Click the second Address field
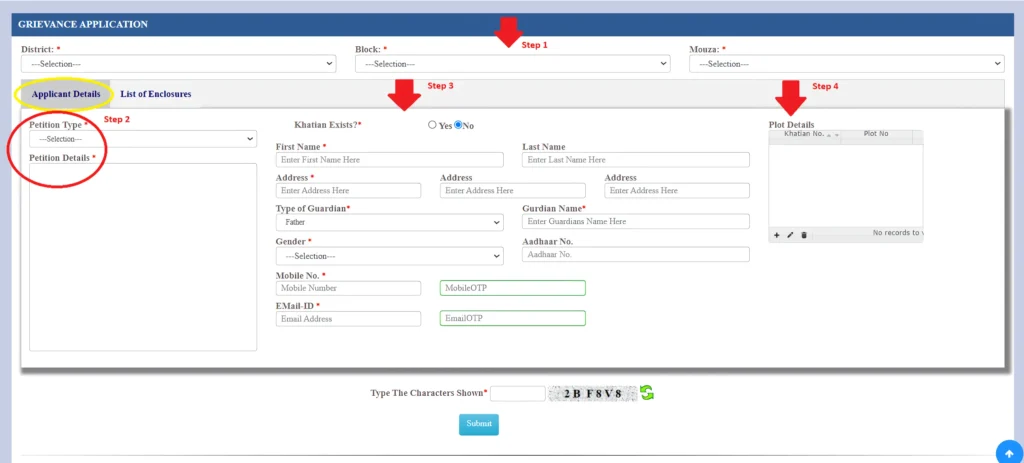 point(513,191)
